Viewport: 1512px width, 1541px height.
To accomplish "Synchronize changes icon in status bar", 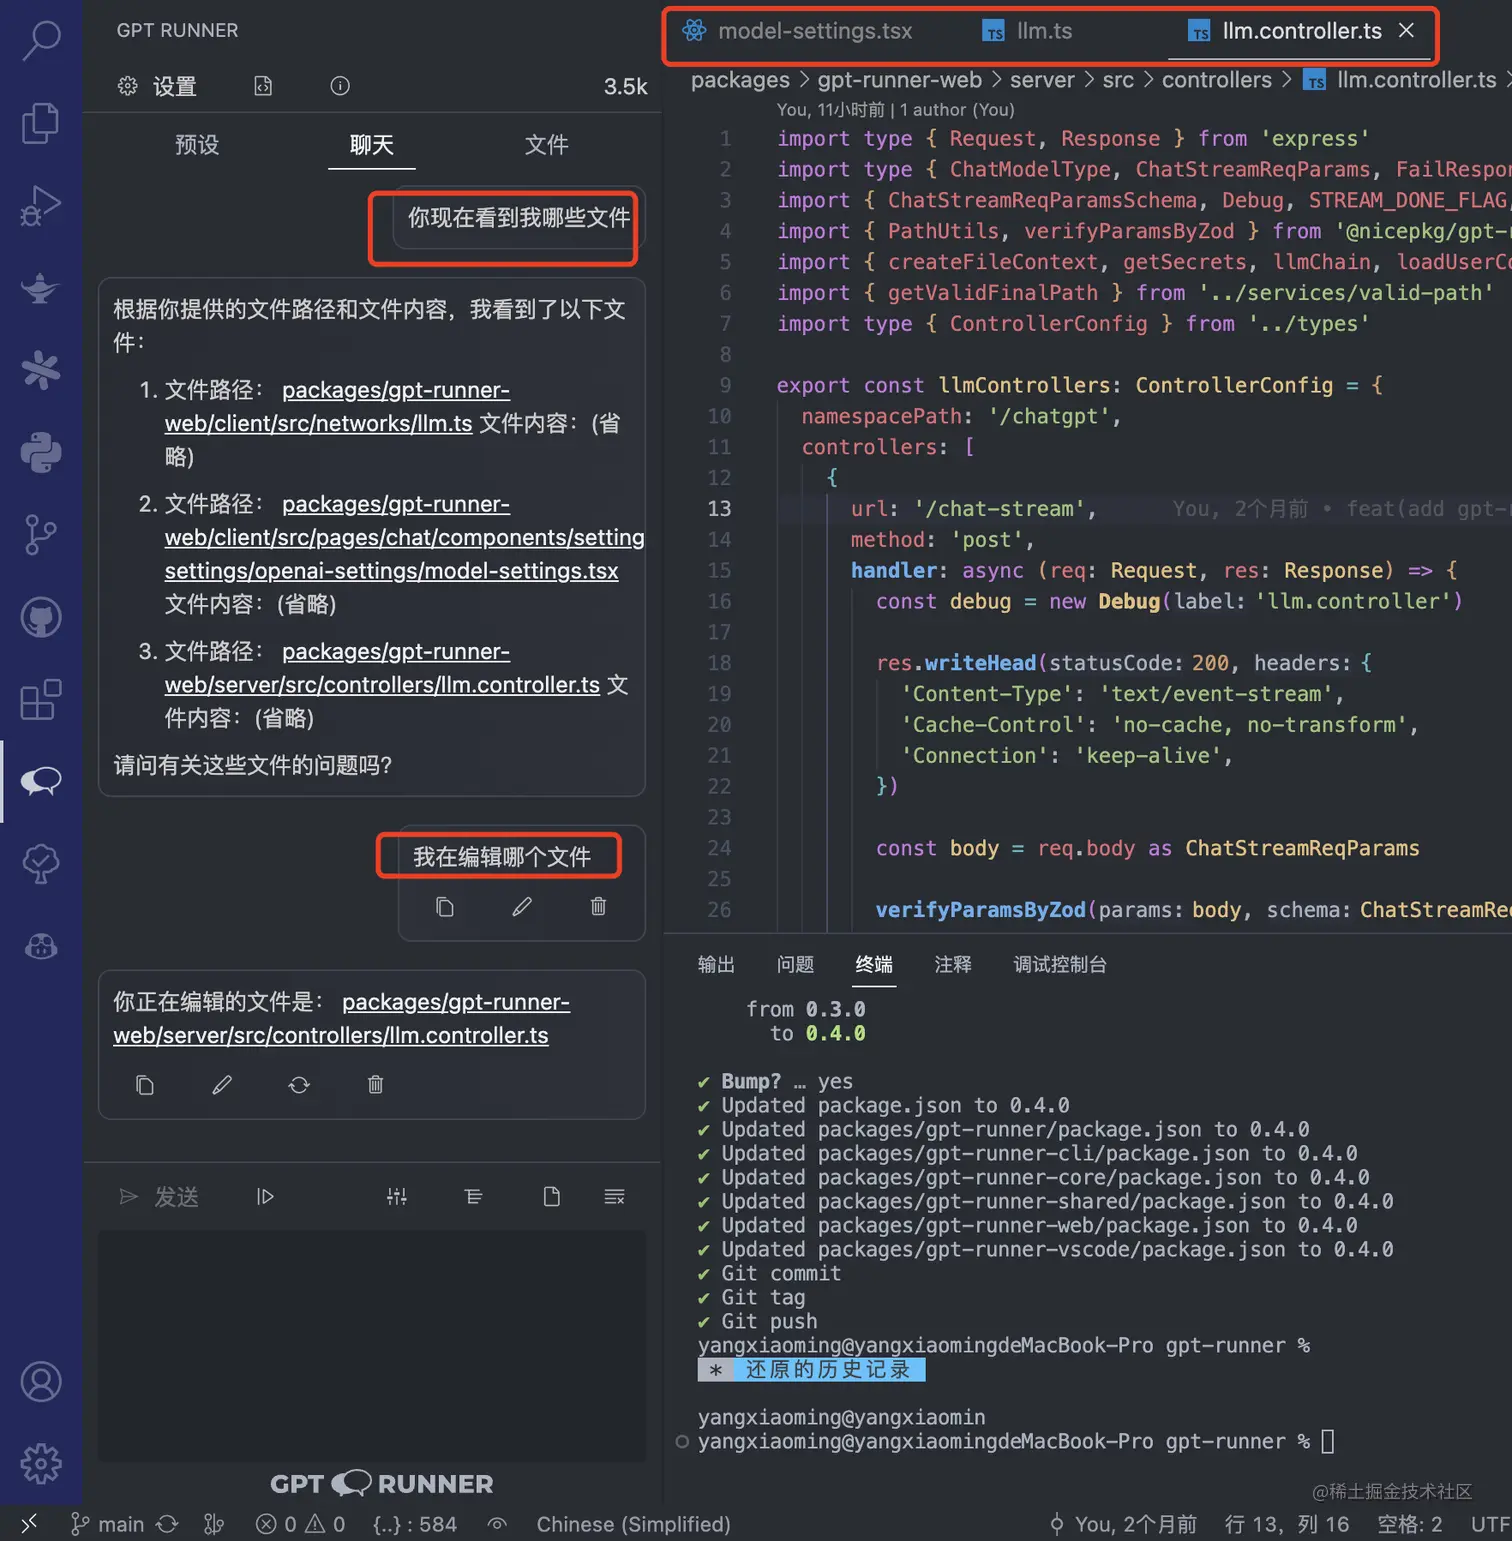I will tap(167, 1524).
